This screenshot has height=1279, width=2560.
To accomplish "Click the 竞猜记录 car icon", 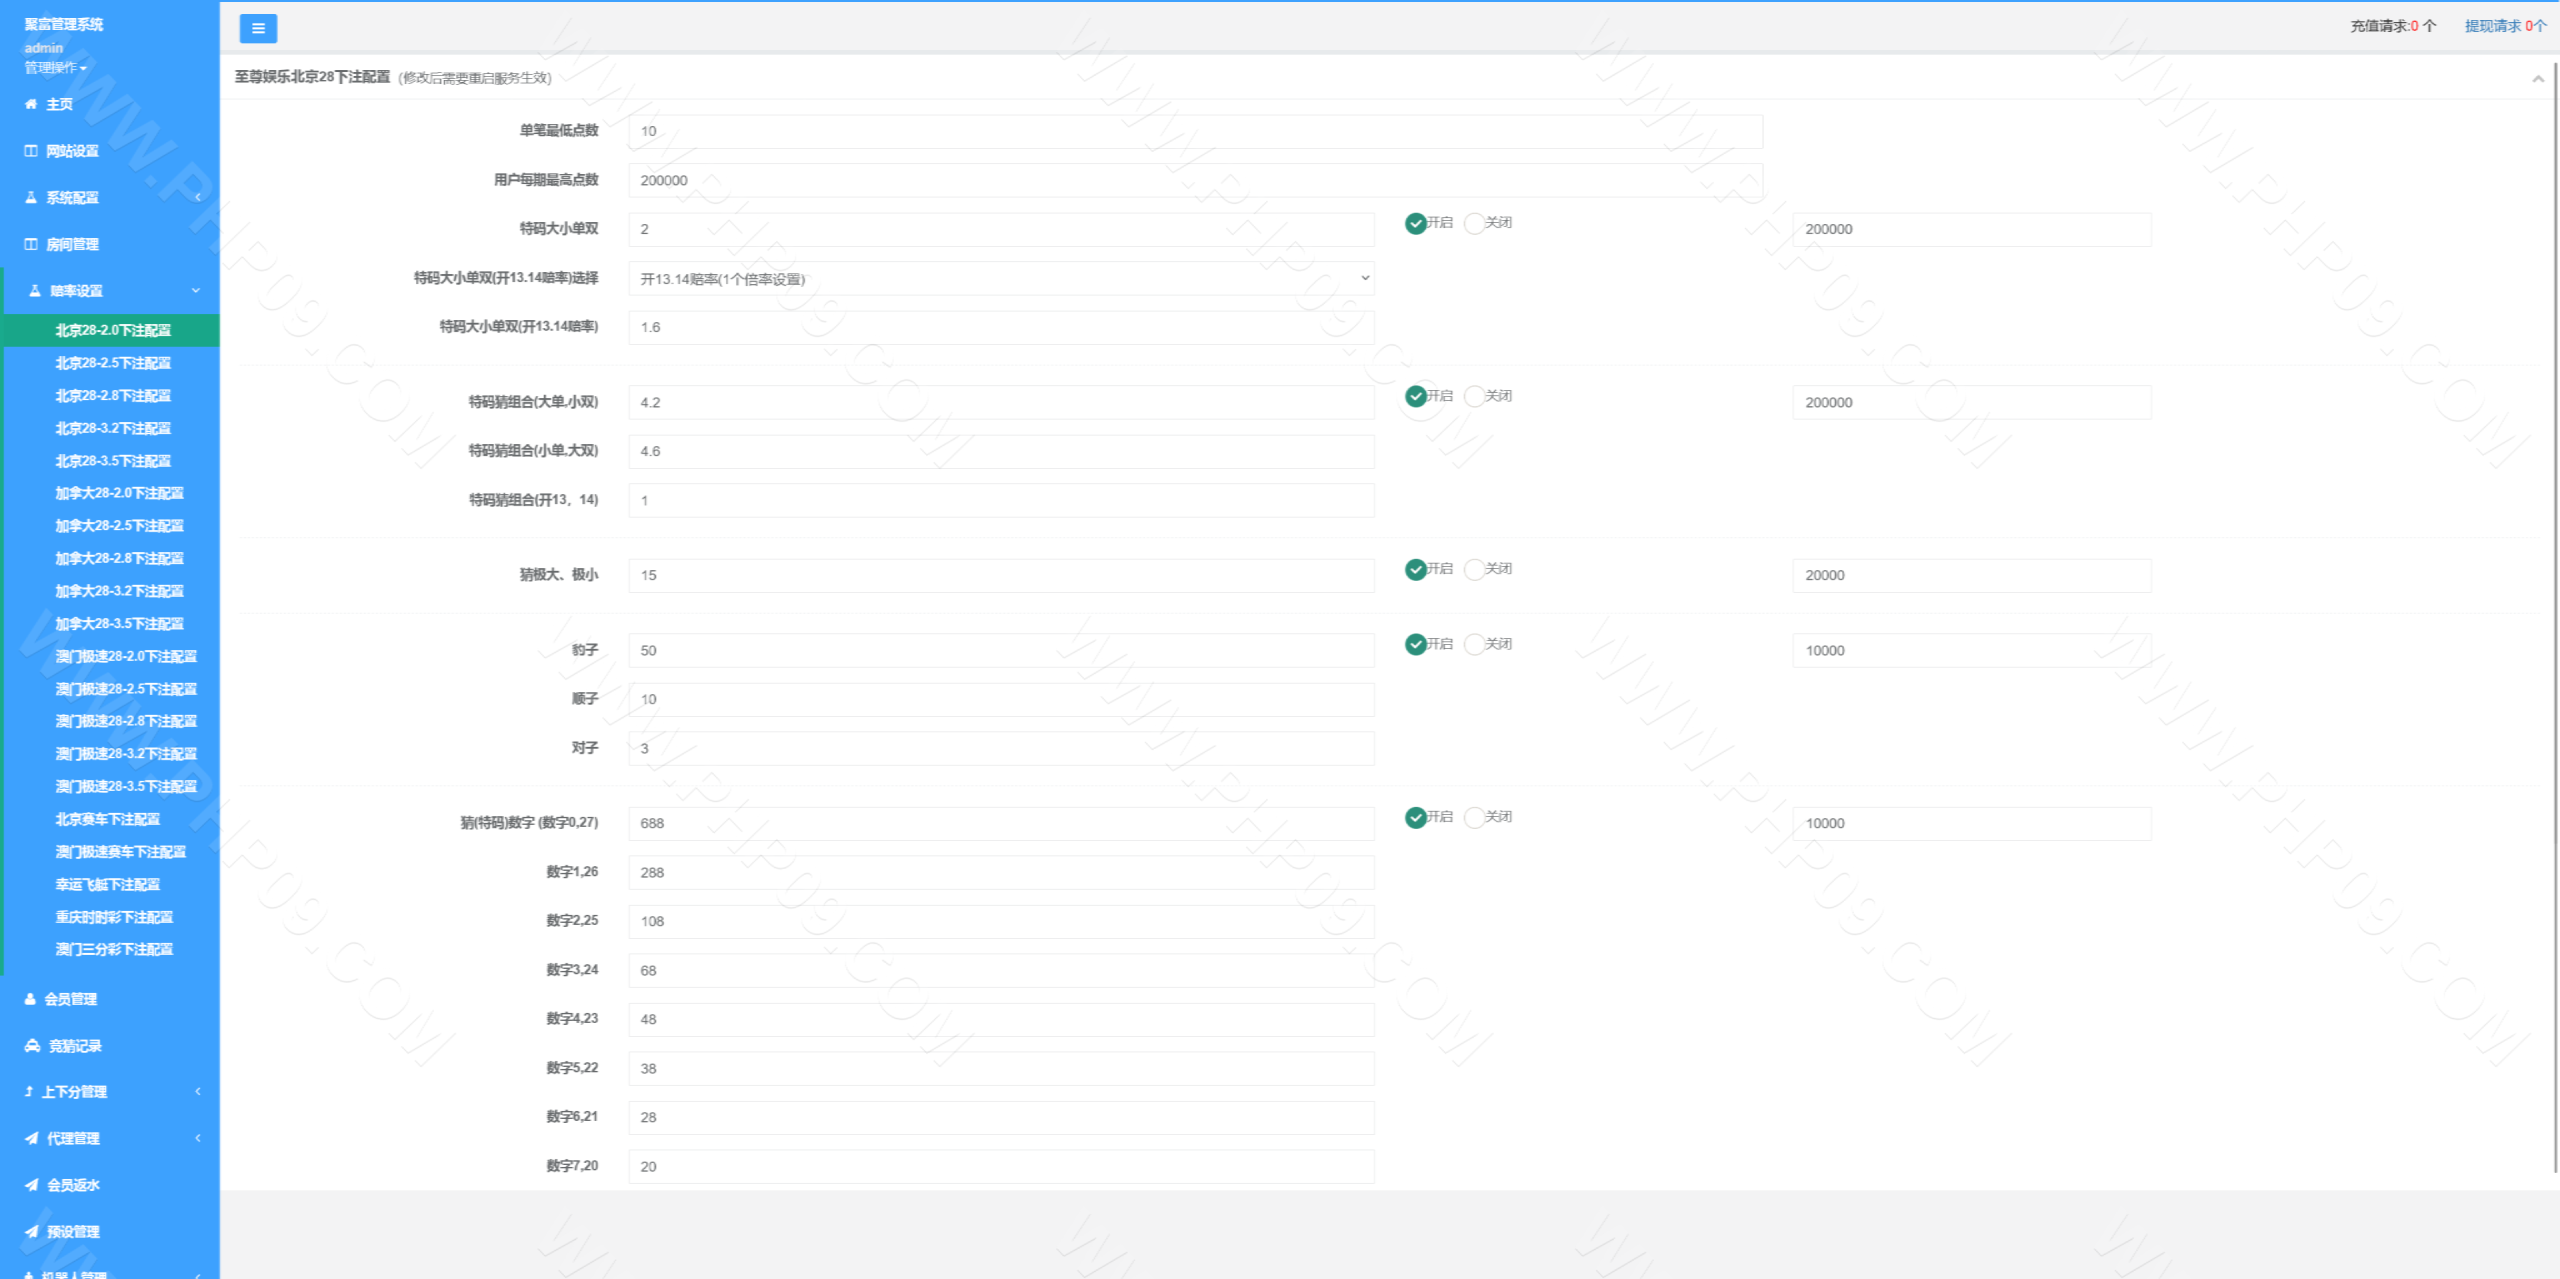I will coord(32,1046).
